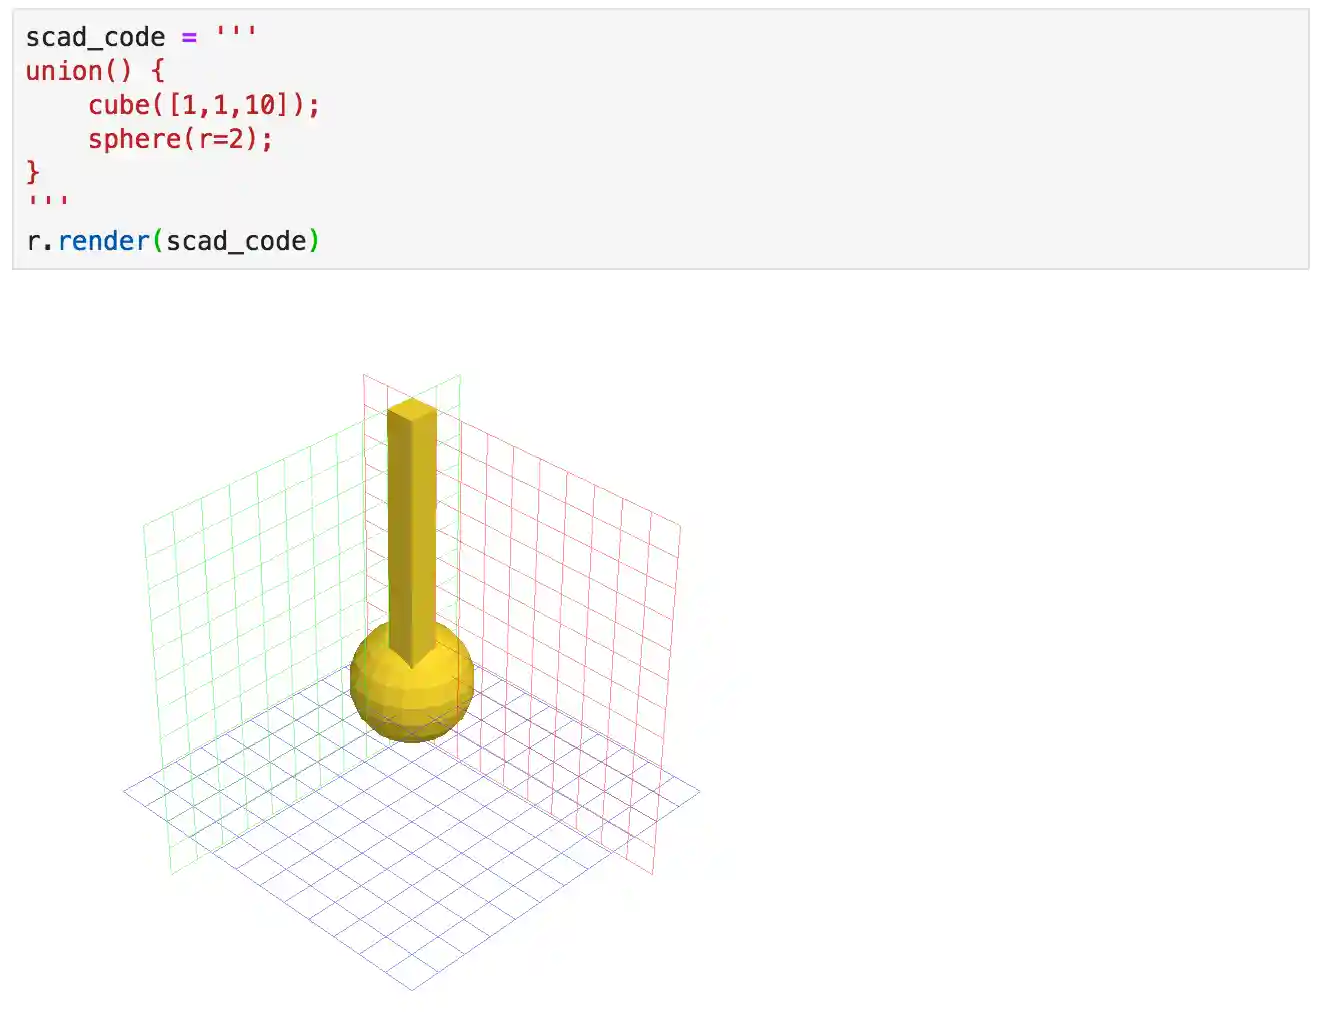Select the union() keyword in the code

66,70
